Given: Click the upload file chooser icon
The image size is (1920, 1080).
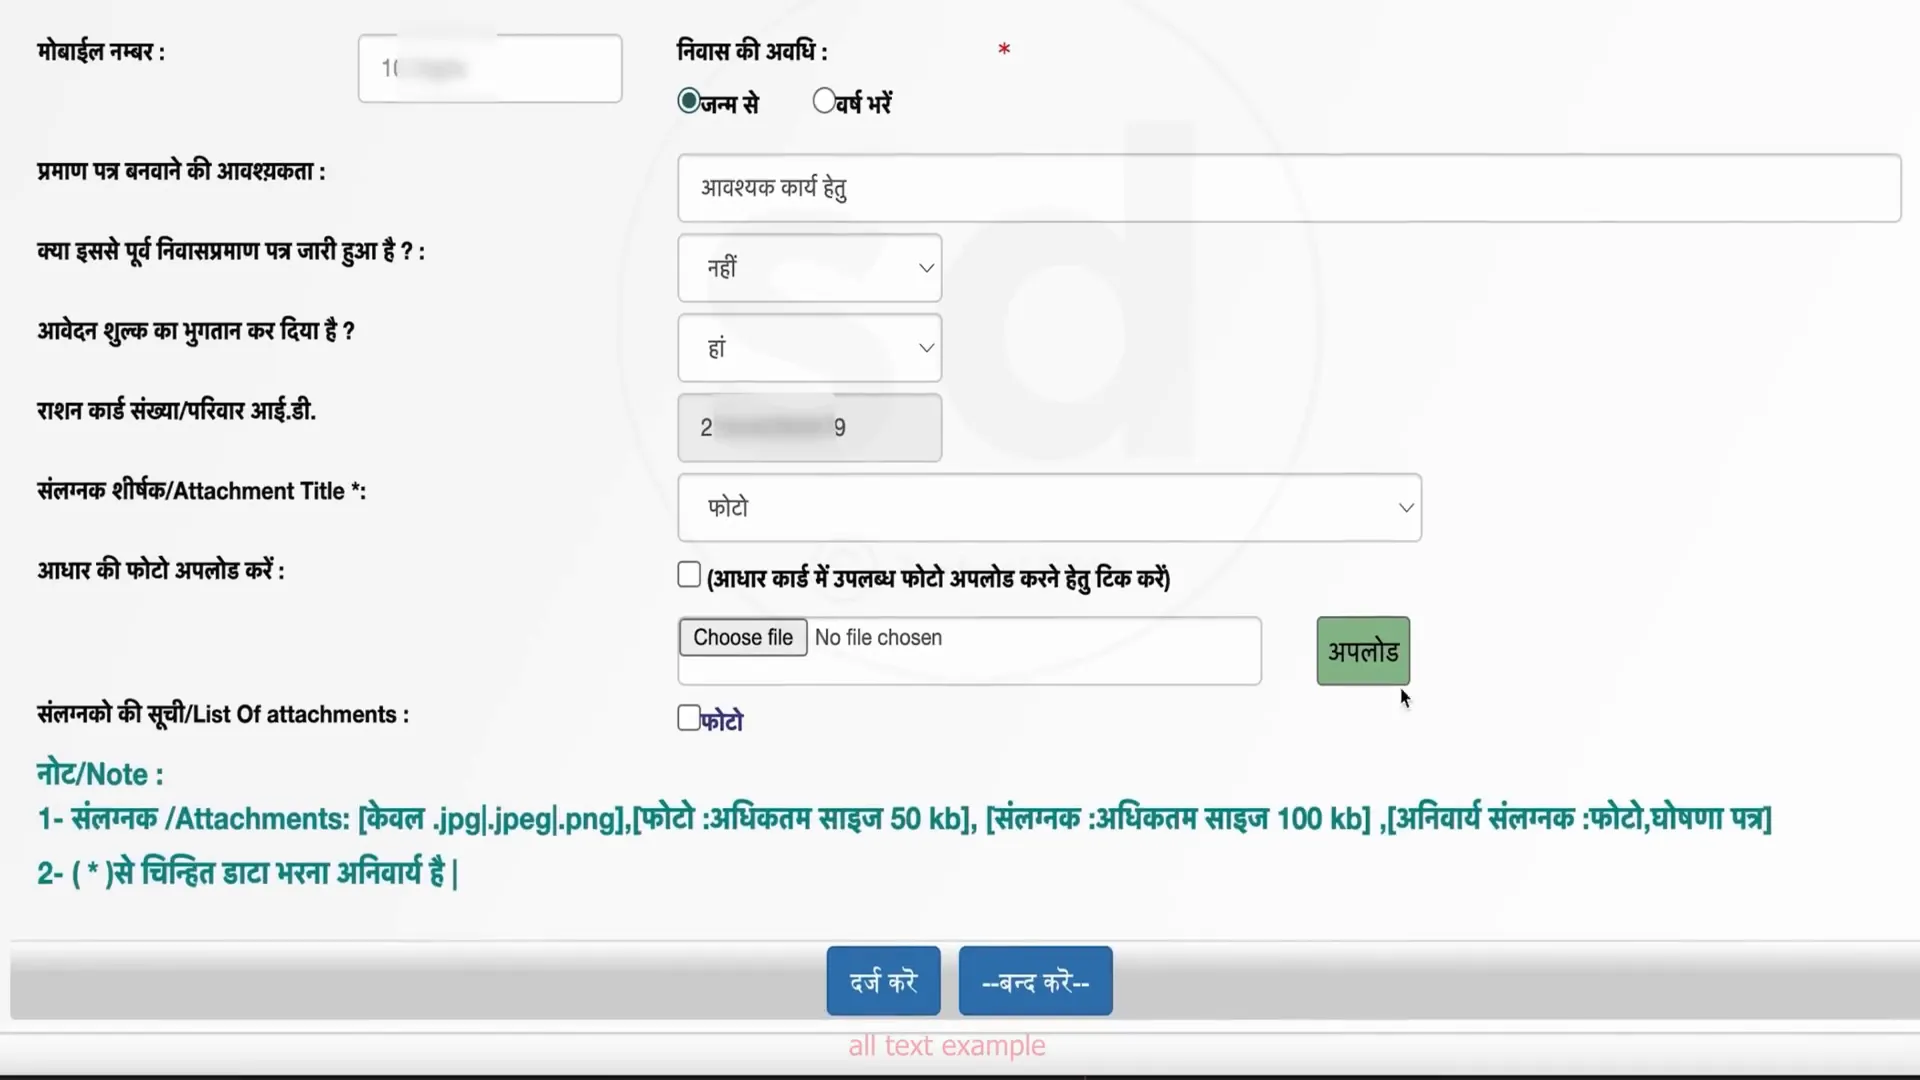Looking at the screenshot, I should 741,637.
